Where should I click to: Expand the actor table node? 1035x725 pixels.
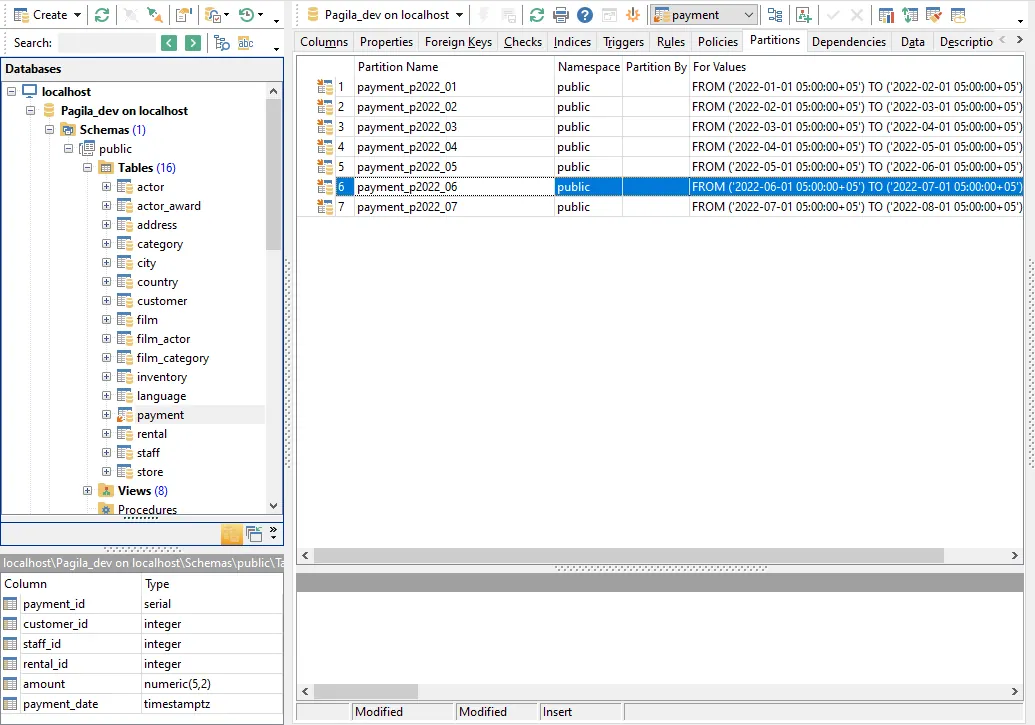tap(106, 187)
